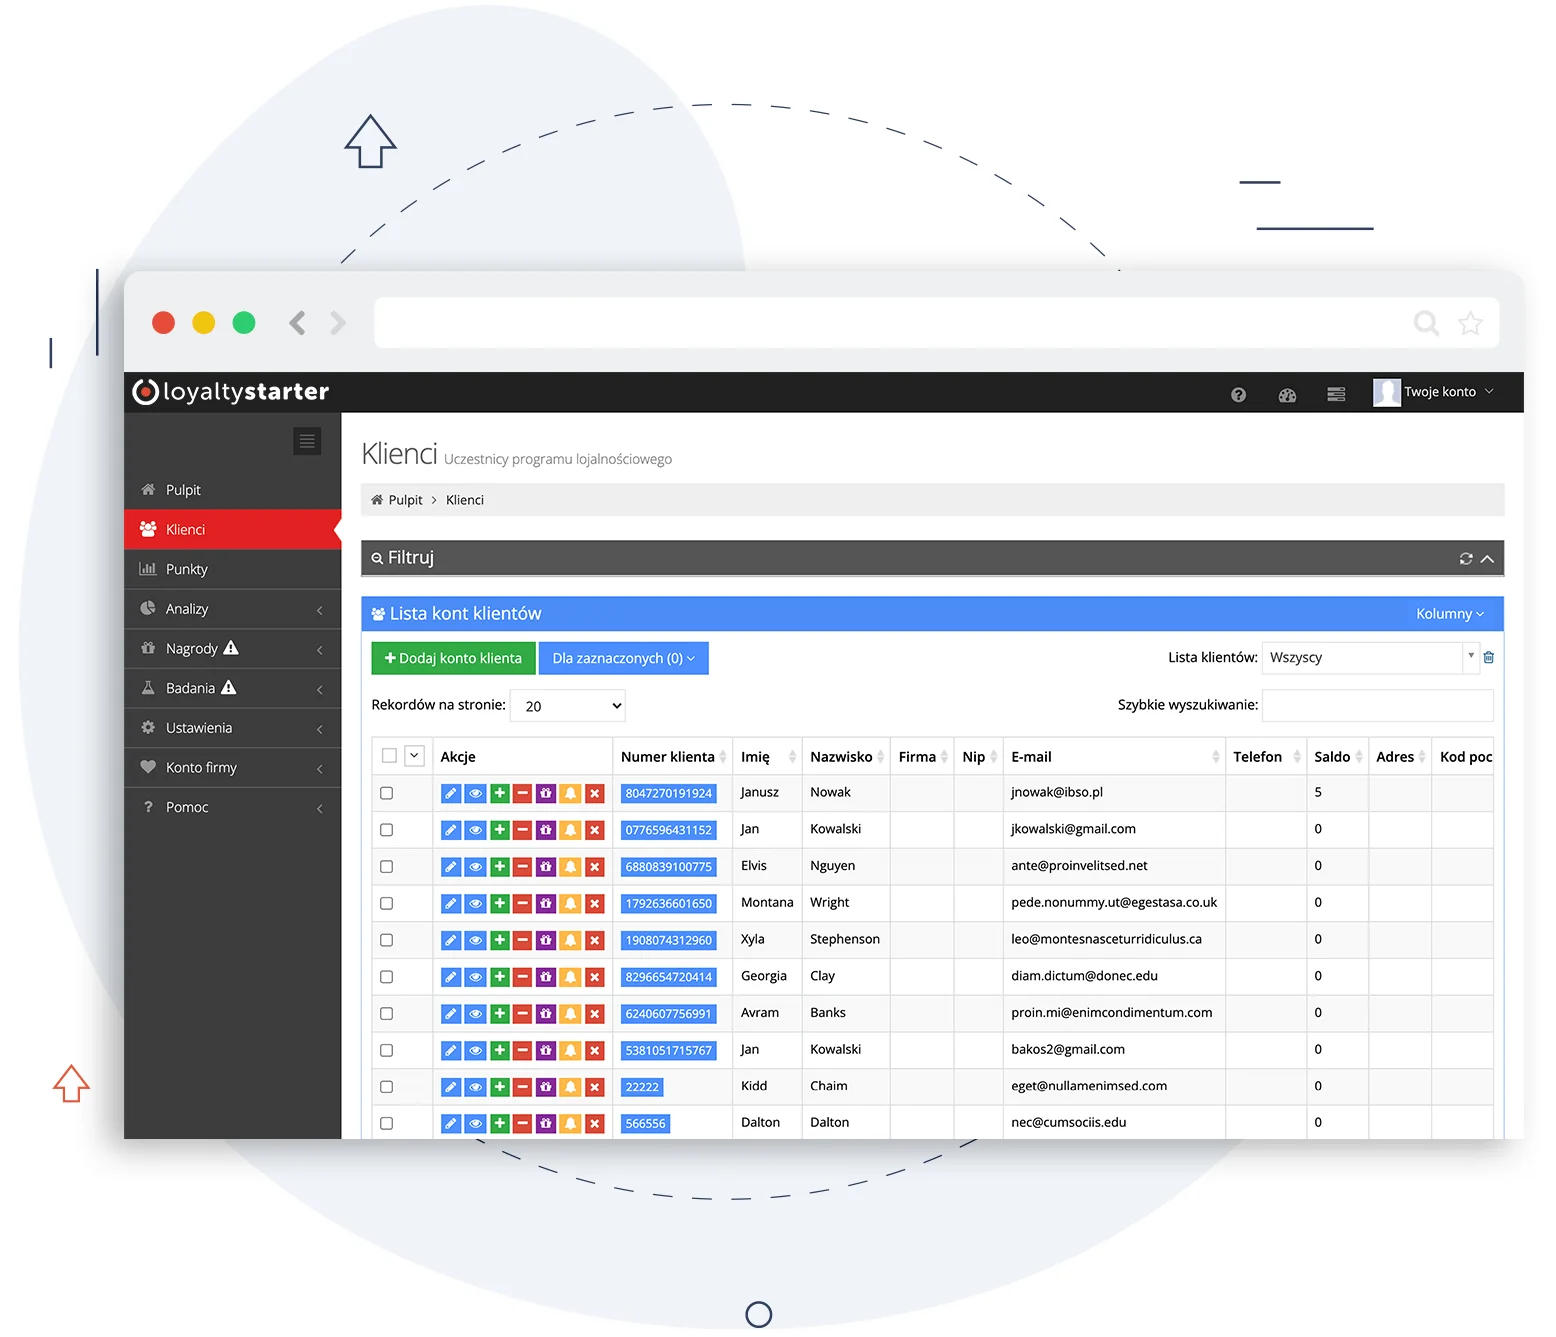
Task: Toggle the sidebar hamburger menu icon
Action: coord(307,441)
